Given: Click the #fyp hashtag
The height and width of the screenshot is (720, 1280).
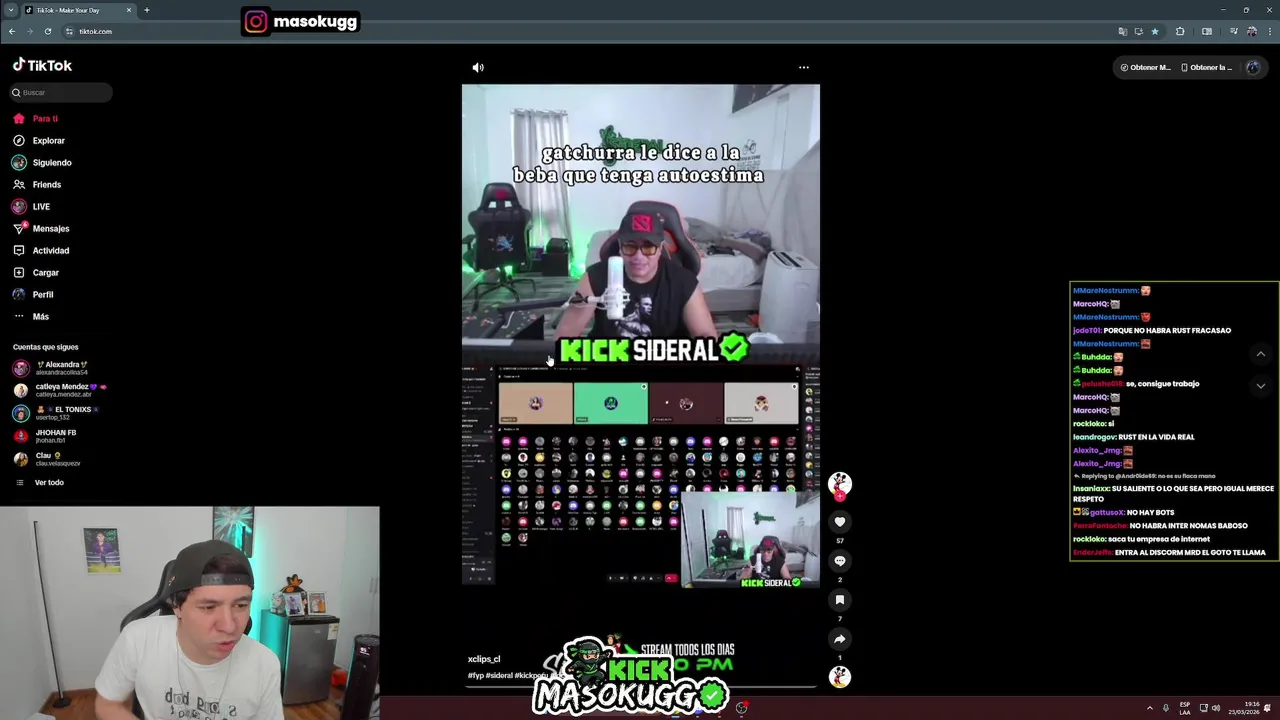Looking at the screenshot, I should pyautogui.click(x=475, y=675).
